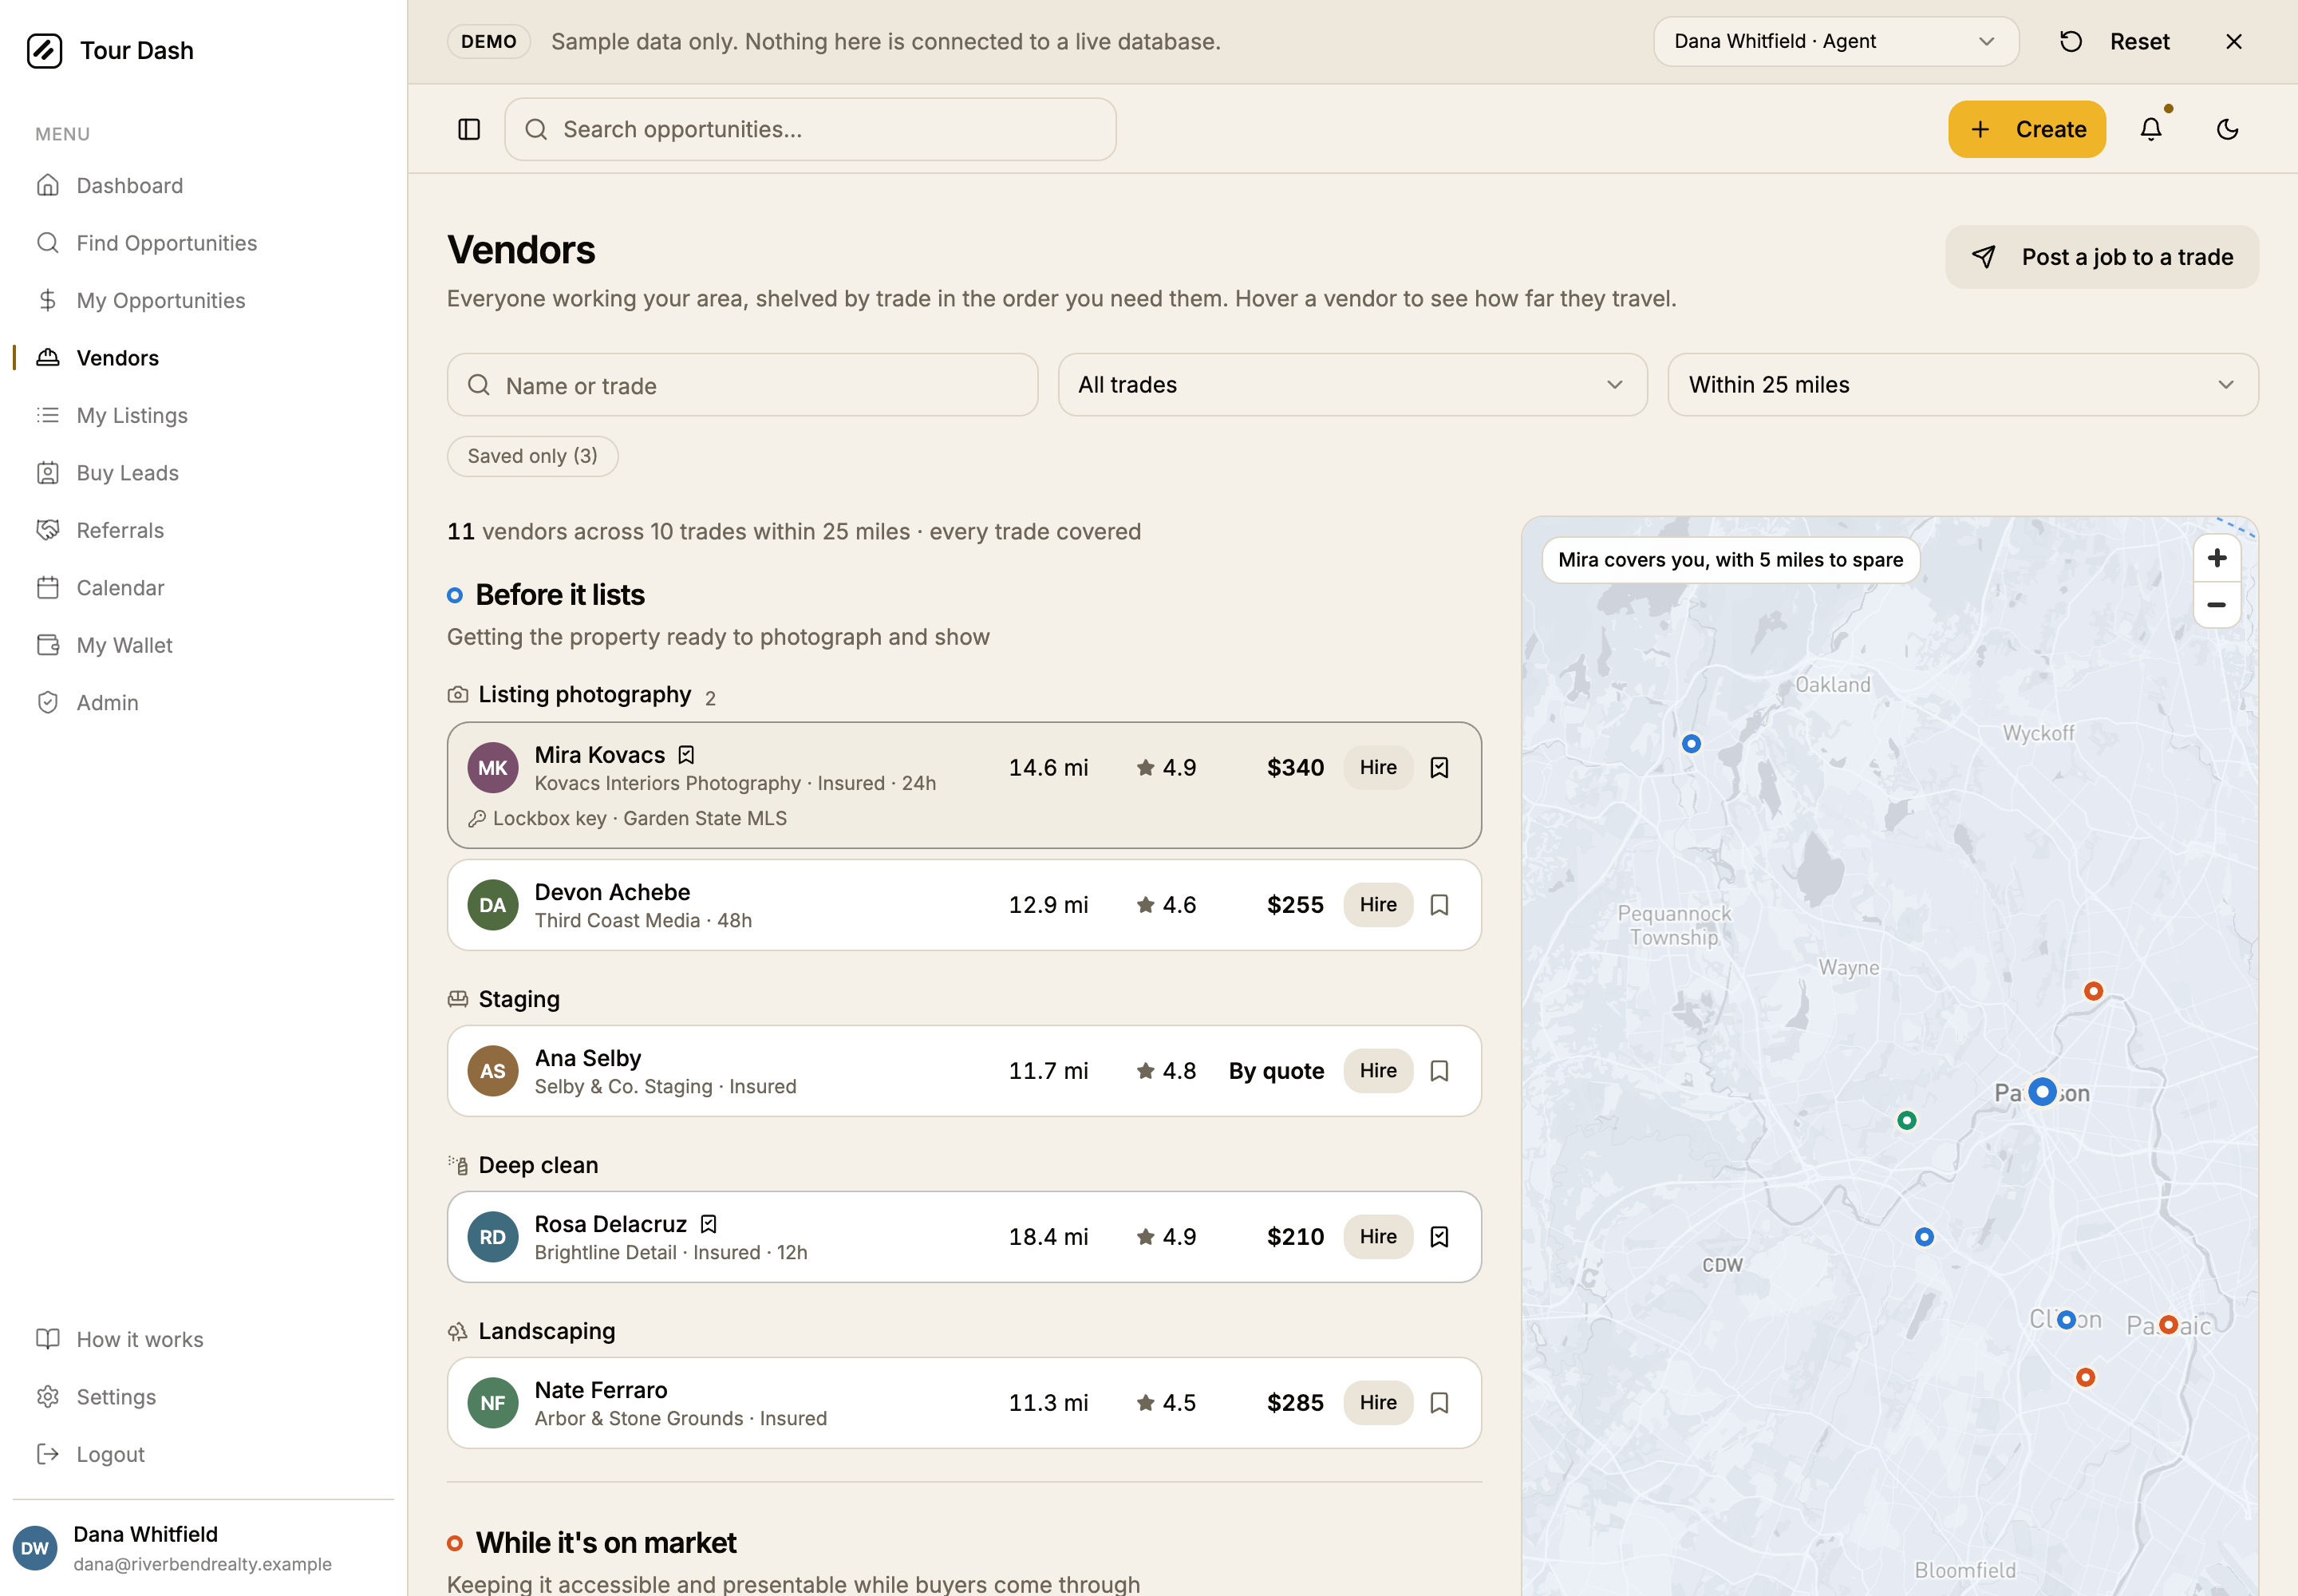
Task: Bookmark Nate Ferraro the landscaper
Action: click(x=1439, y=1402)
